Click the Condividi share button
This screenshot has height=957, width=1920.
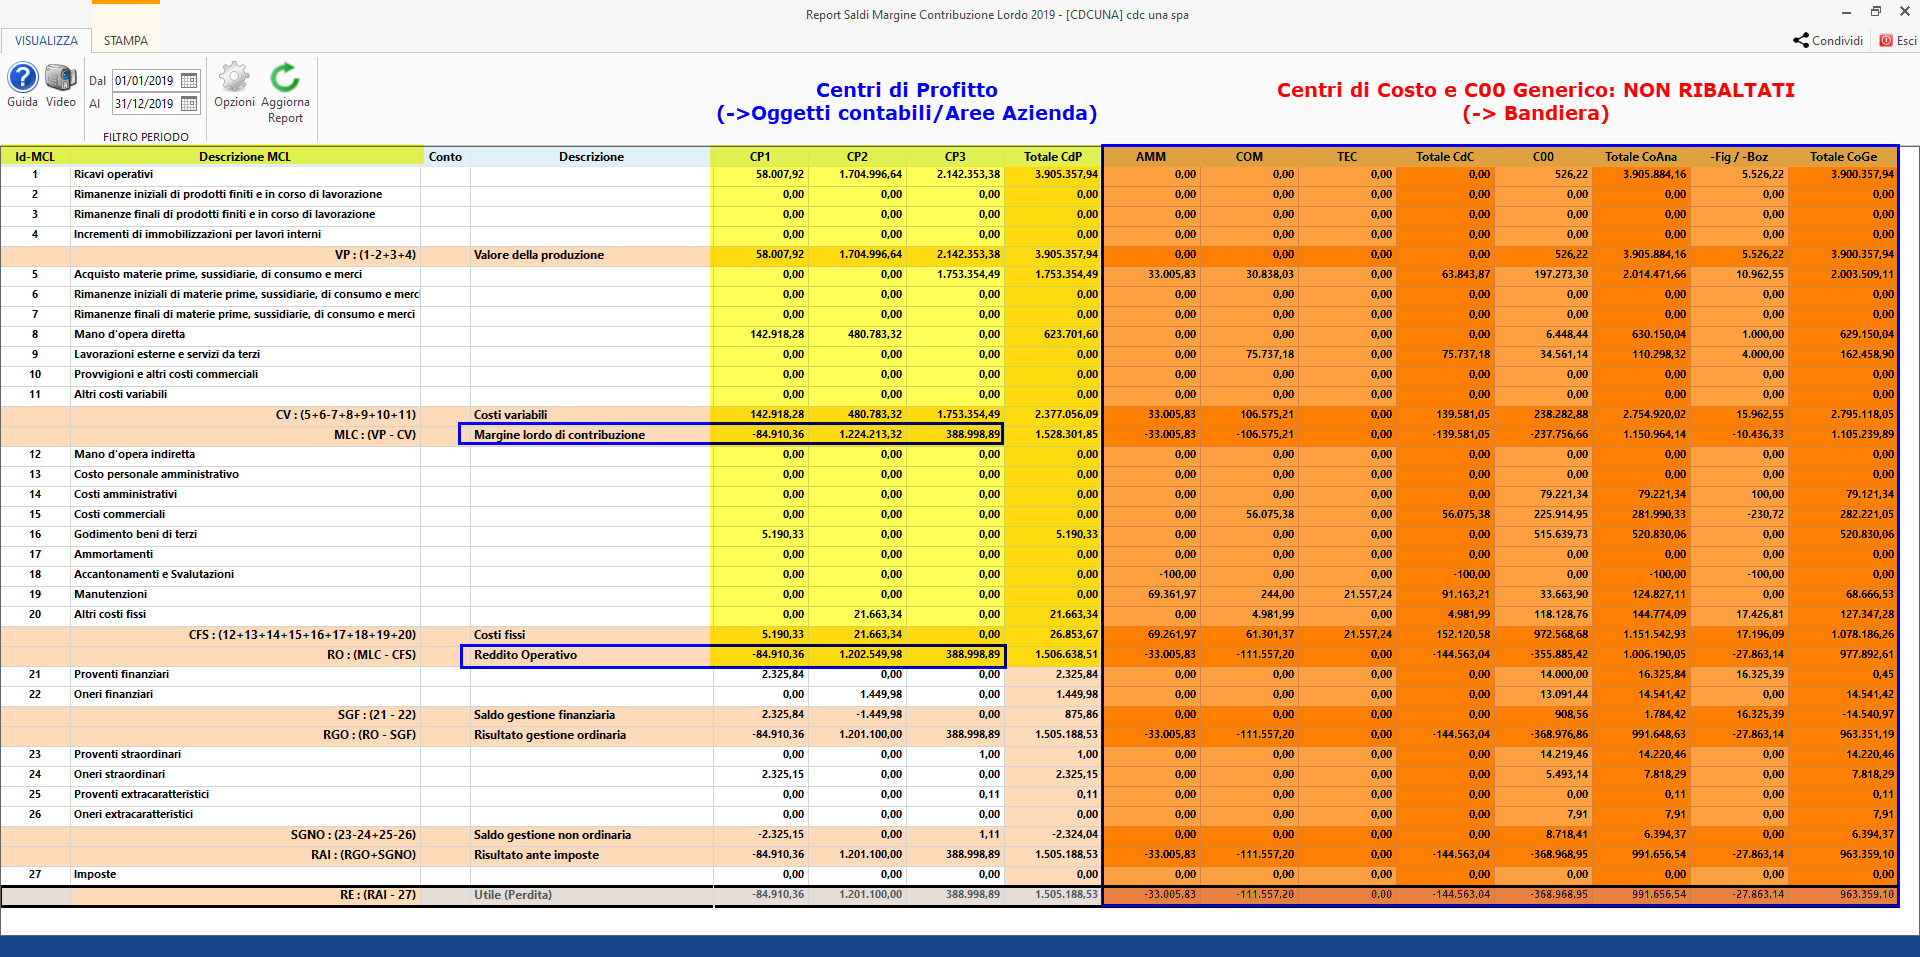[1828, 41]
